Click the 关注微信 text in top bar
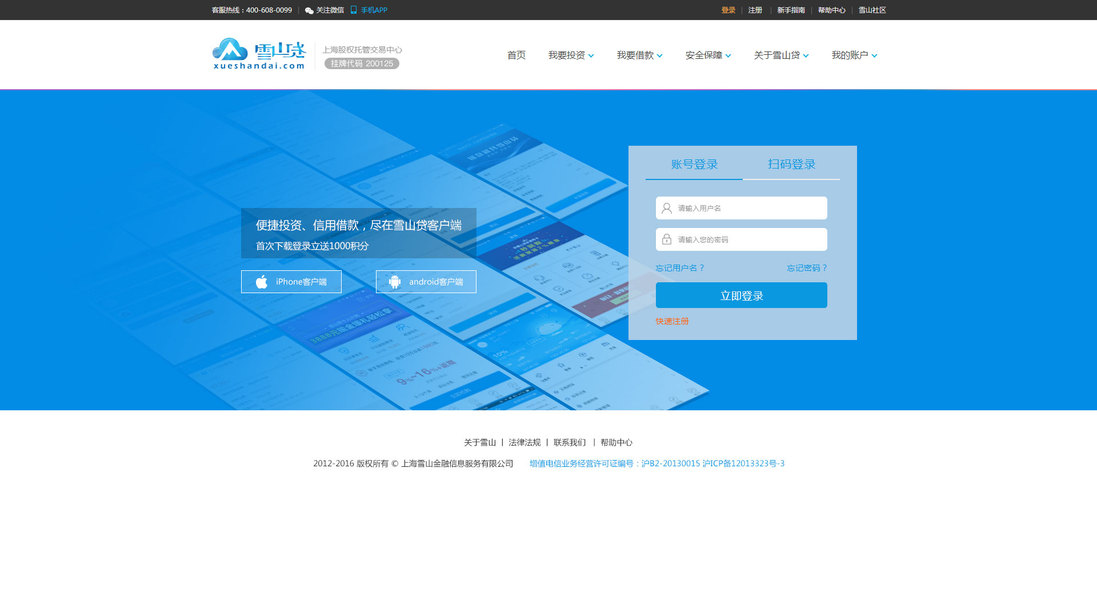Image resolution: width=1097 pixels, height=600 pixels. 330,10
